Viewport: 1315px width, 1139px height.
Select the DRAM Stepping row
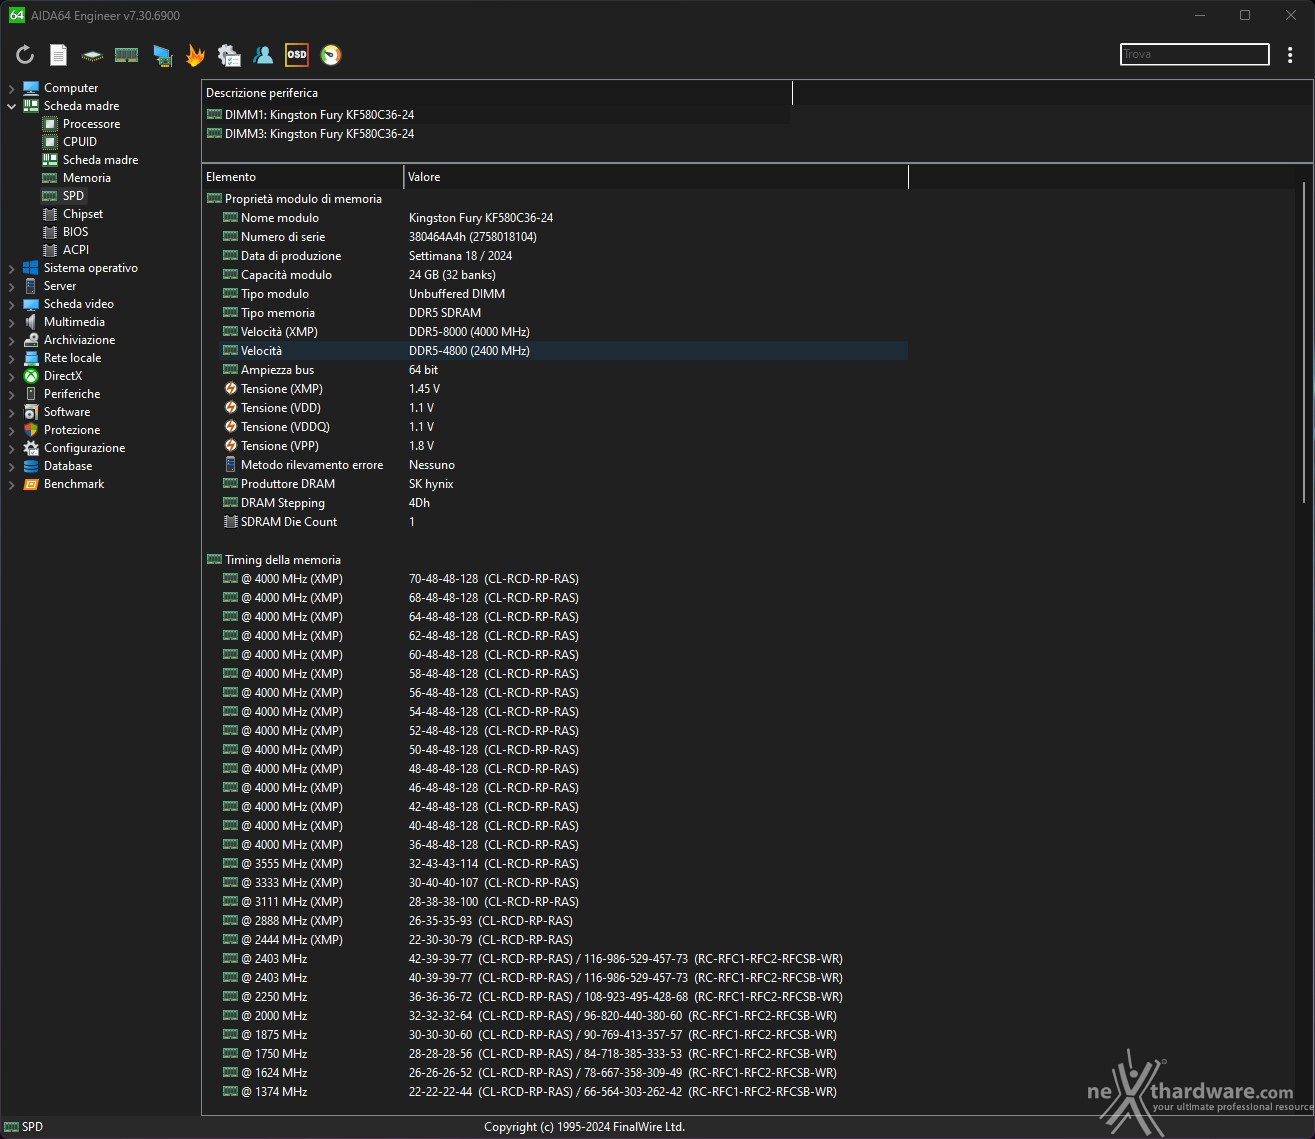564,503
